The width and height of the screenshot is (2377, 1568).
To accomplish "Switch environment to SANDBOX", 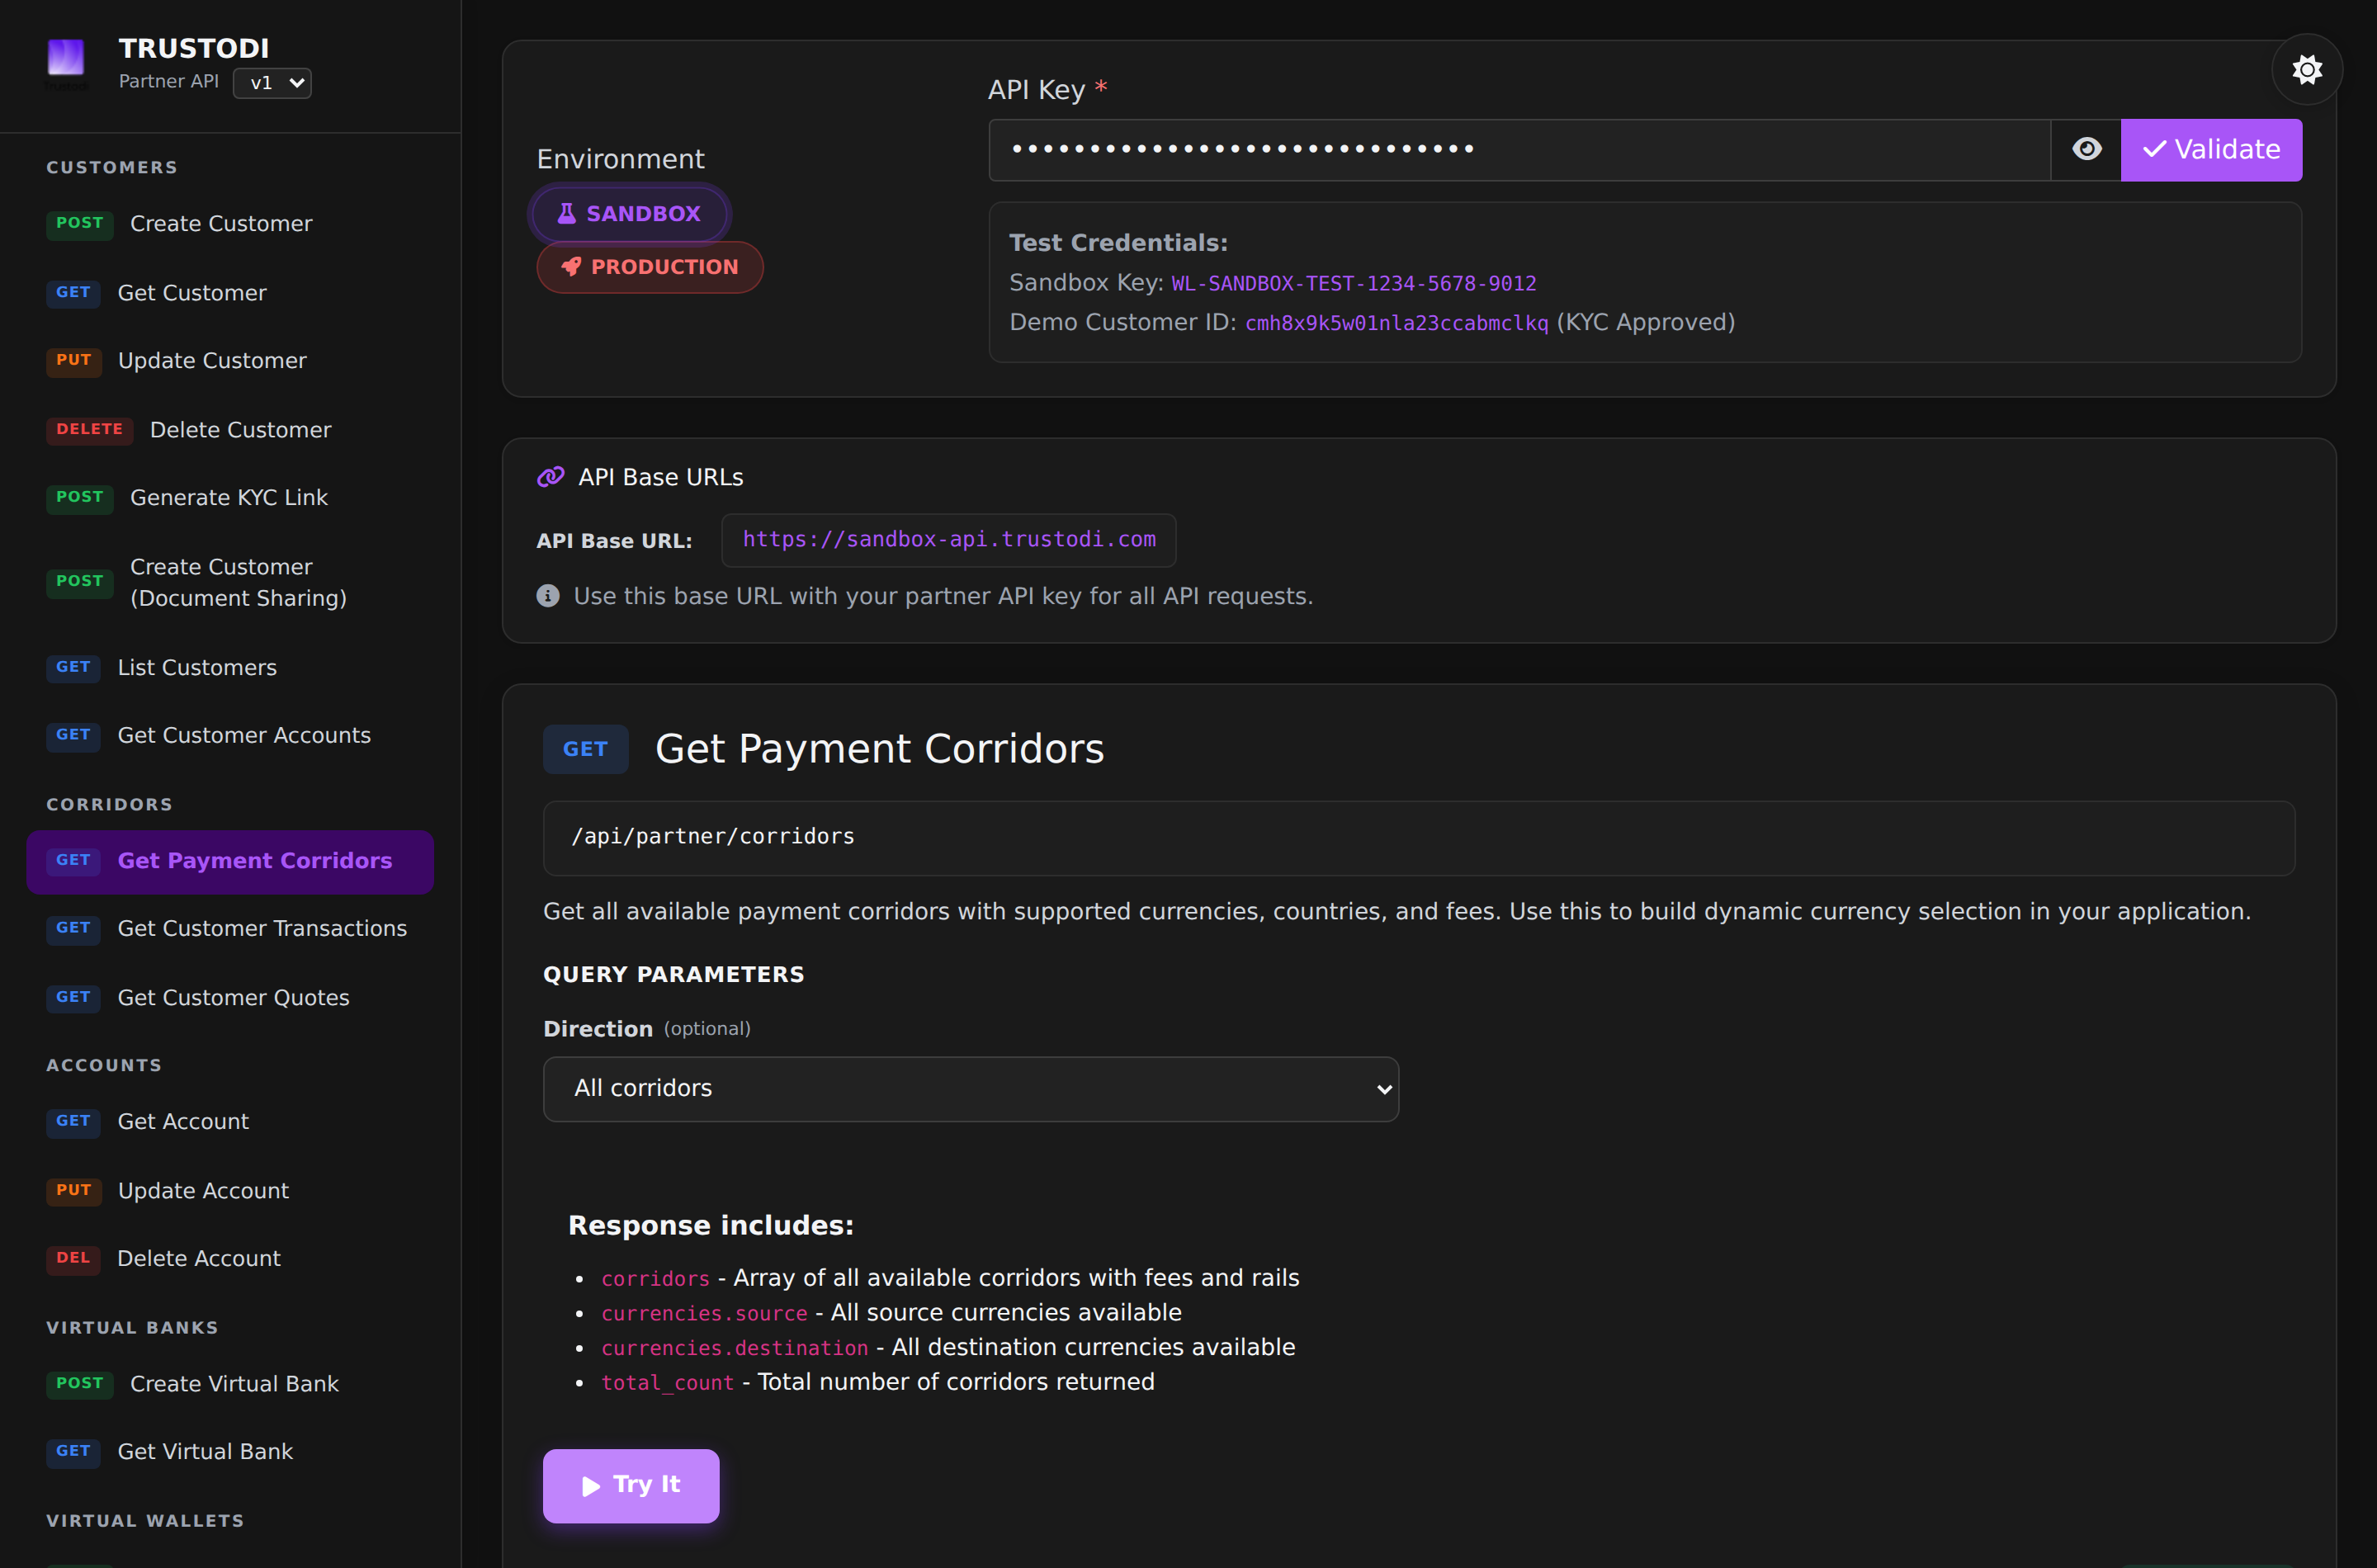I will coord(629,214).
